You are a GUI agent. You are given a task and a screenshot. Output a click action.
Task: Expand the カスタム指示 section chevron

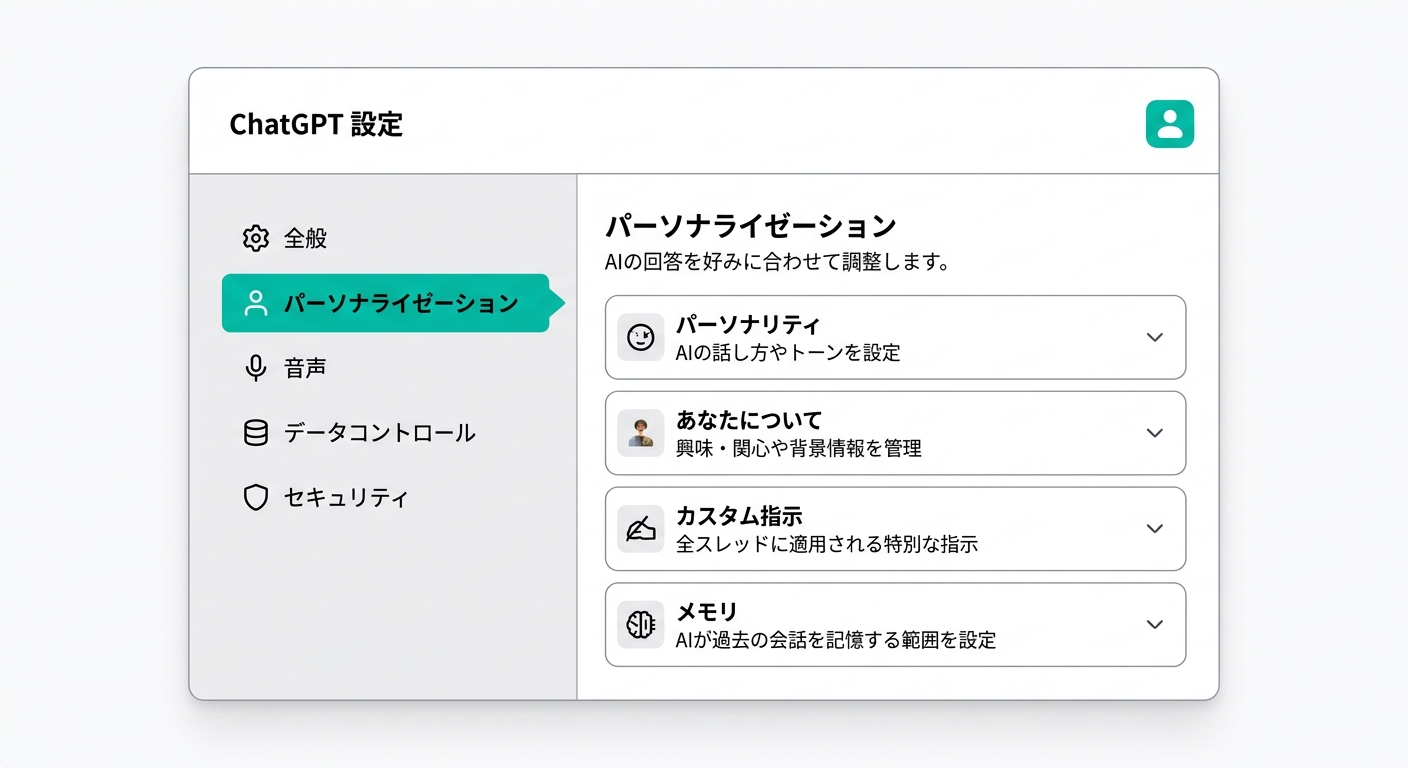click(x=1154, y=528)
